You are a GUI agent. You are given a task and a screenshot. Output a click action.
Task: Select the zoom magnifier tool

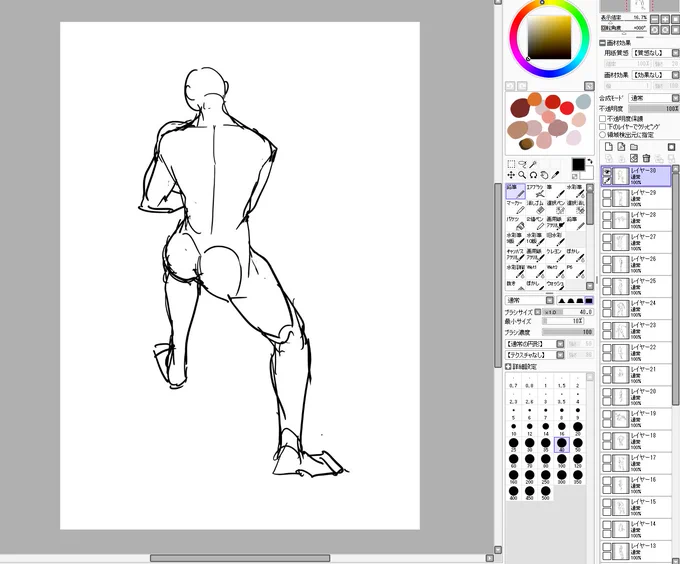(522, 175)
